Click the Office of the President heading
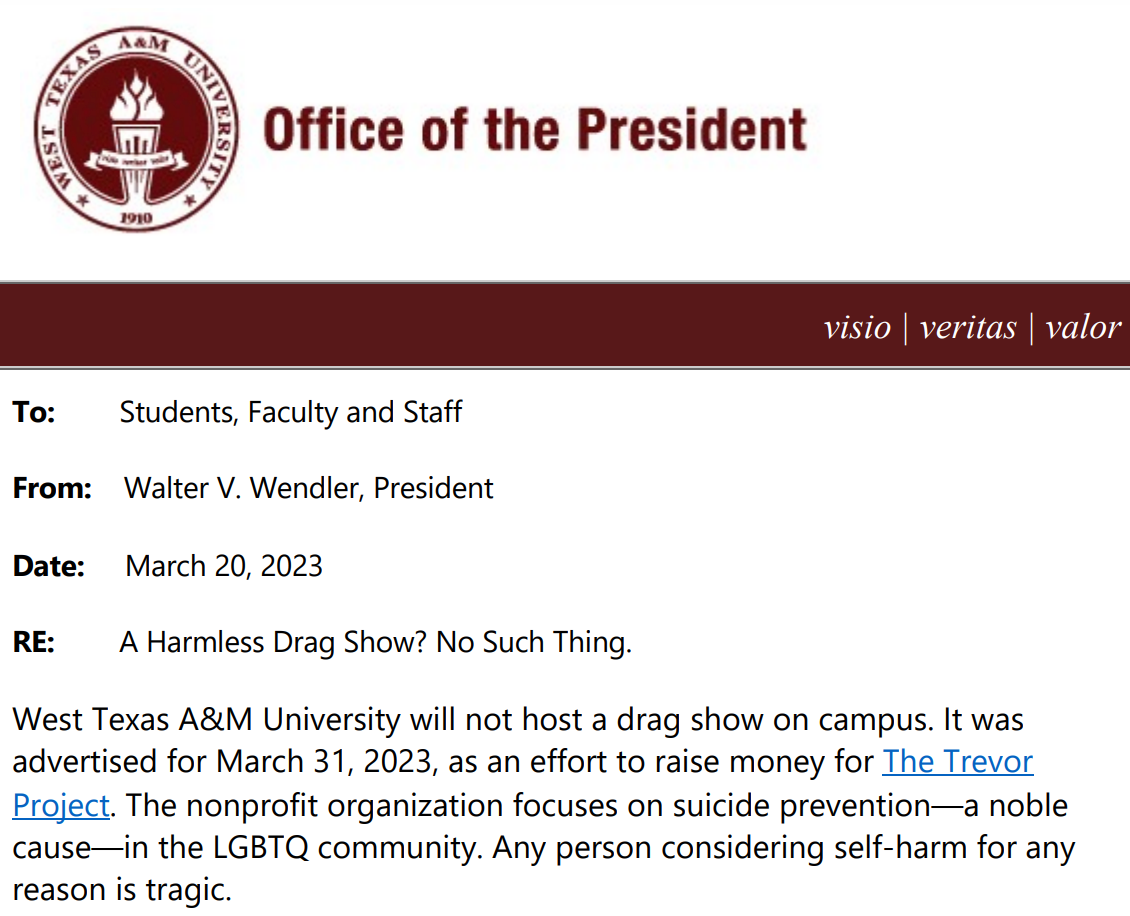 tap(535, 130)
